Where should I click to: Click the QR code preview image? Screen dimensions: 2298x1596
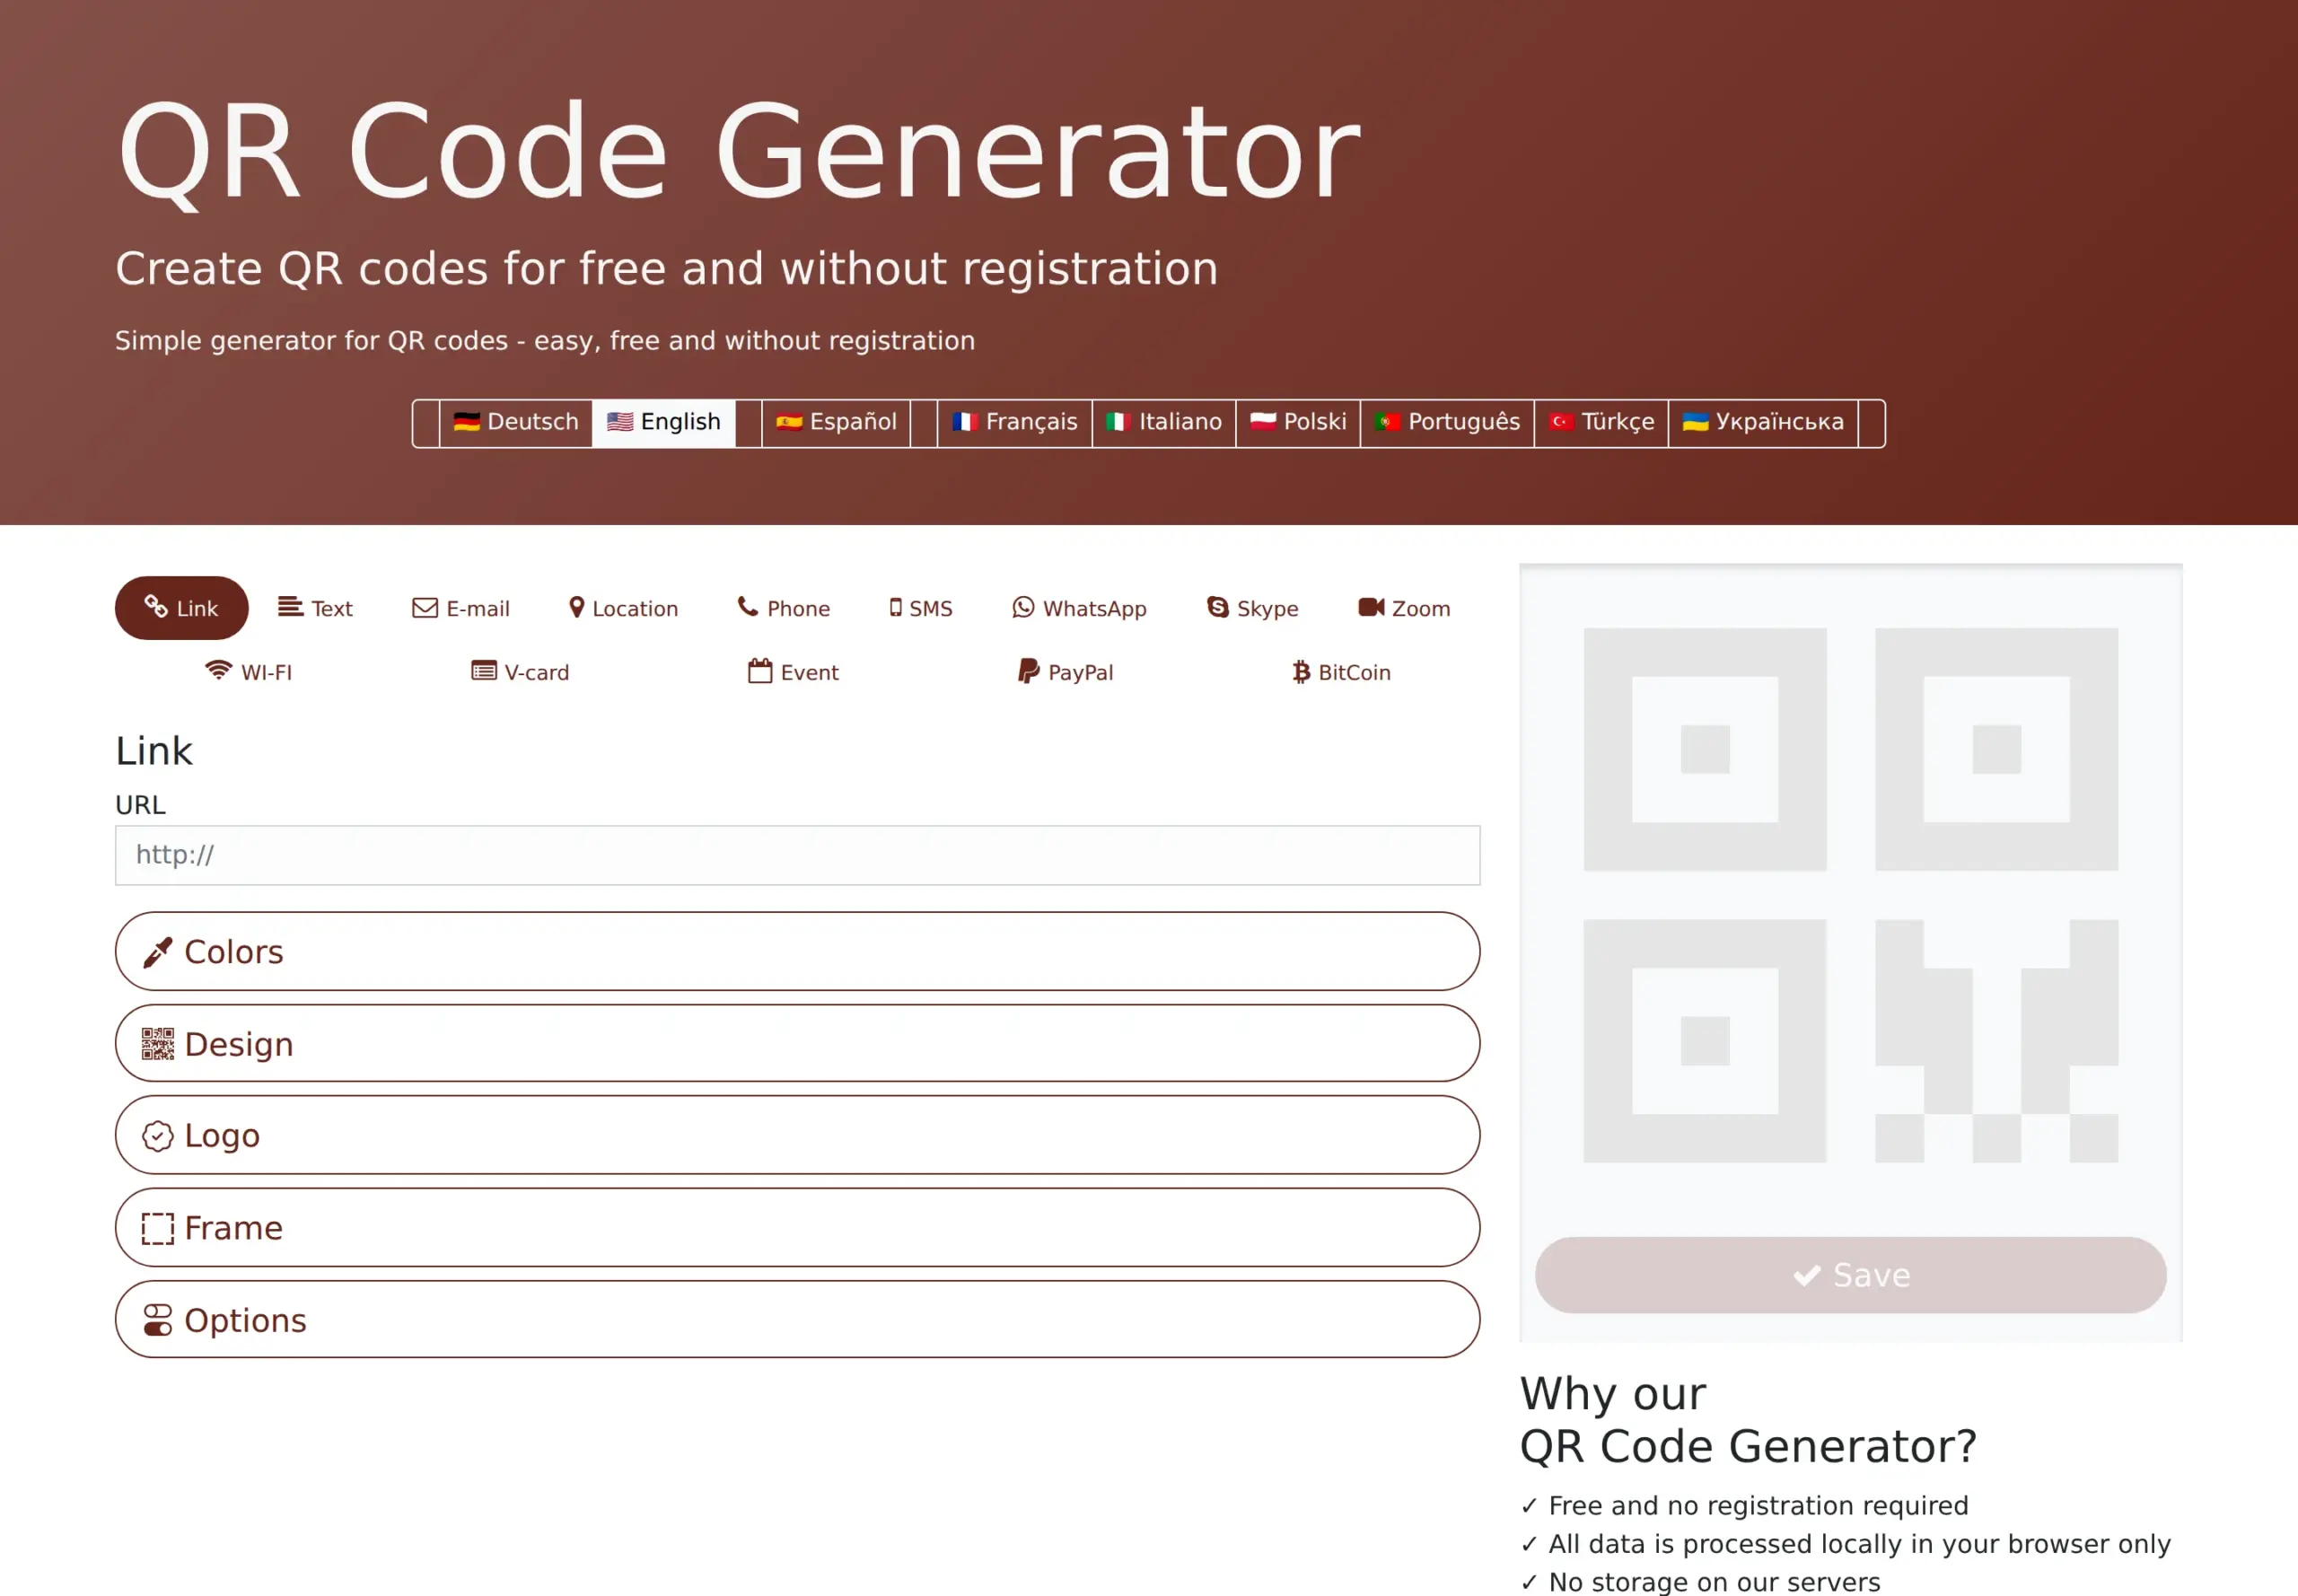[1850, 895]
